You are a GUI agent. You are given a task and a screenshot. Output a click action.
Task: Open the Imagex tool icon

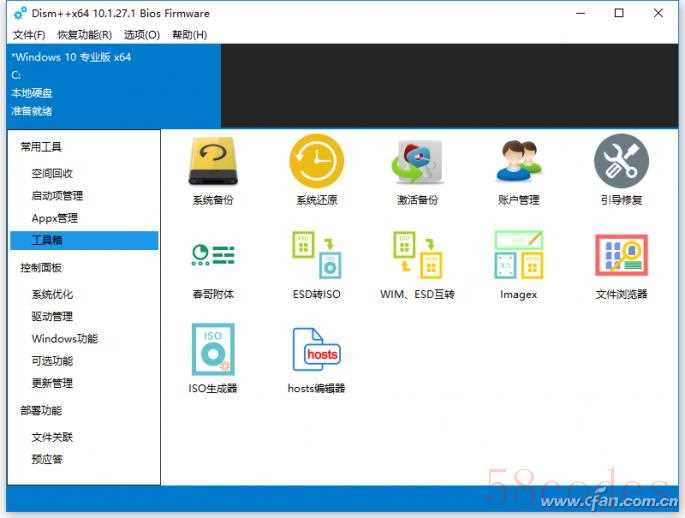click(519, 255)
